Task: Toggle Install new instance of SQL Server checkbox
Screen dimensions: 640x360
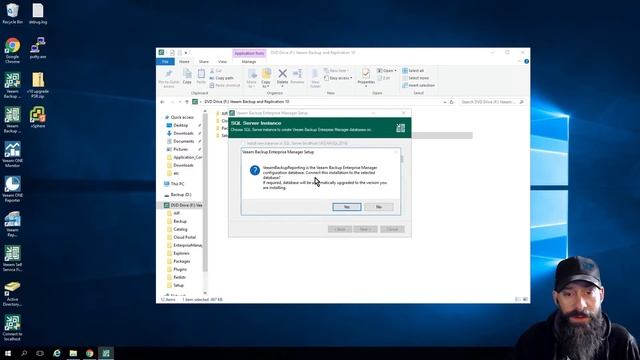Action: coord(243,144)
